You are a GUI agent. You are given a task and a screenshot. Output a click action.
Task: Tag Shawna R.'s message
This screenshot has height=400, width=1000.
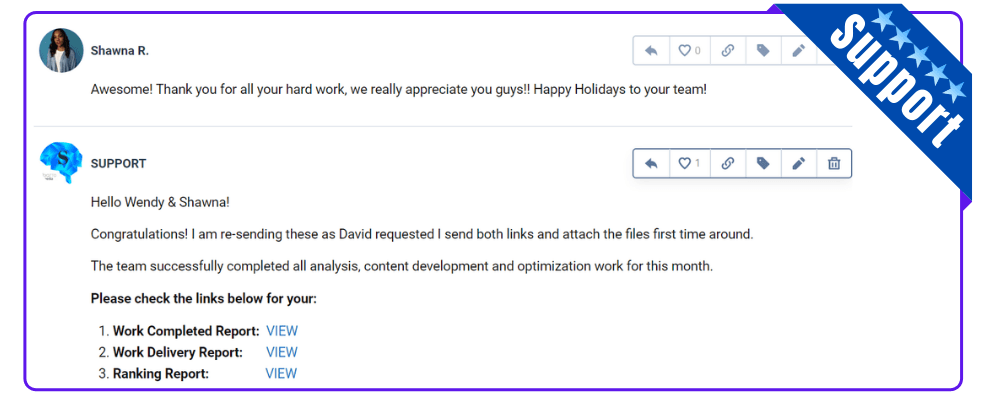763,50
